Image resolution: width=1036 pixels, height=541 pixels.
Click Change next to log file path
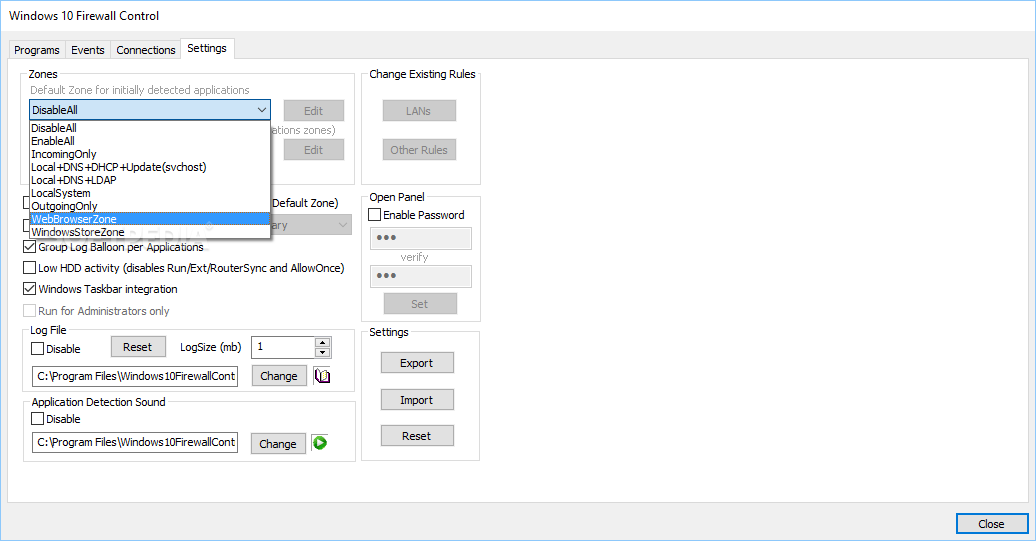coord(279,376)
